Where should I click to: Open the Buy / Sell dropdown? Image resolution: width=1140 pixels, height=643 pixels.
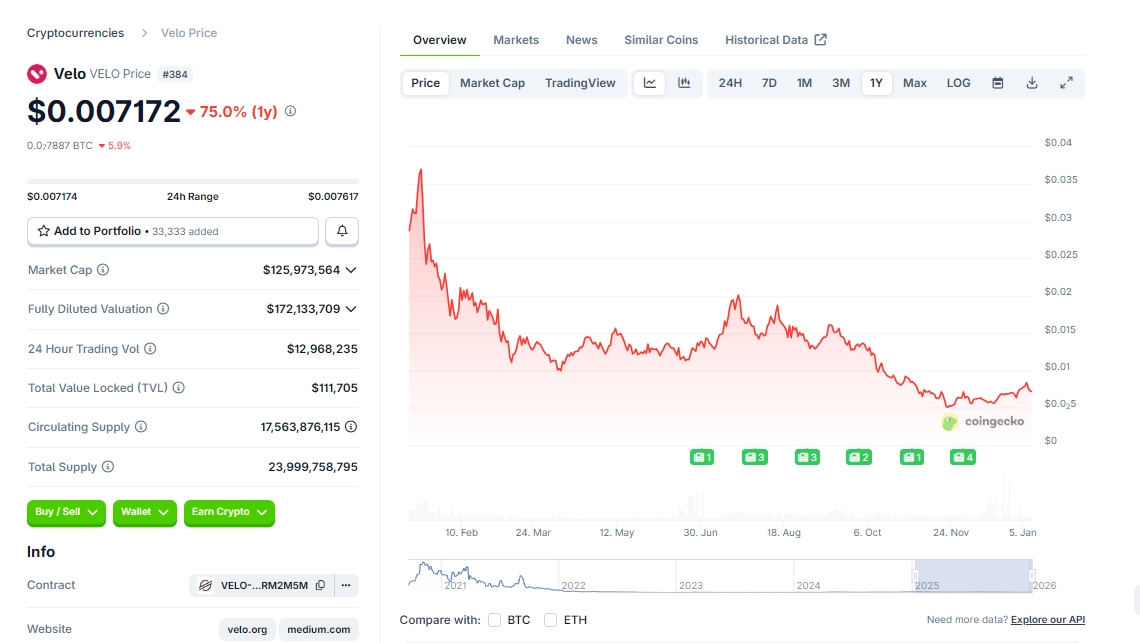[66, 512]
